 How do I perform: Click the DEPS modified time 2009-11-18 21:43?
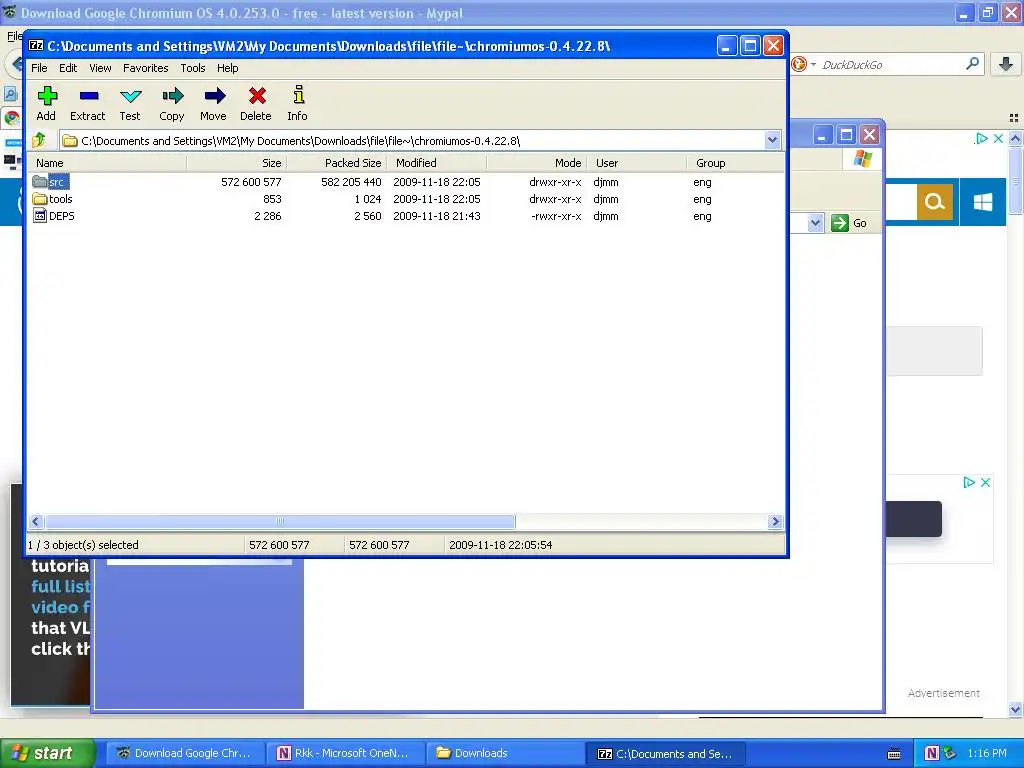(x=437, y=216)
